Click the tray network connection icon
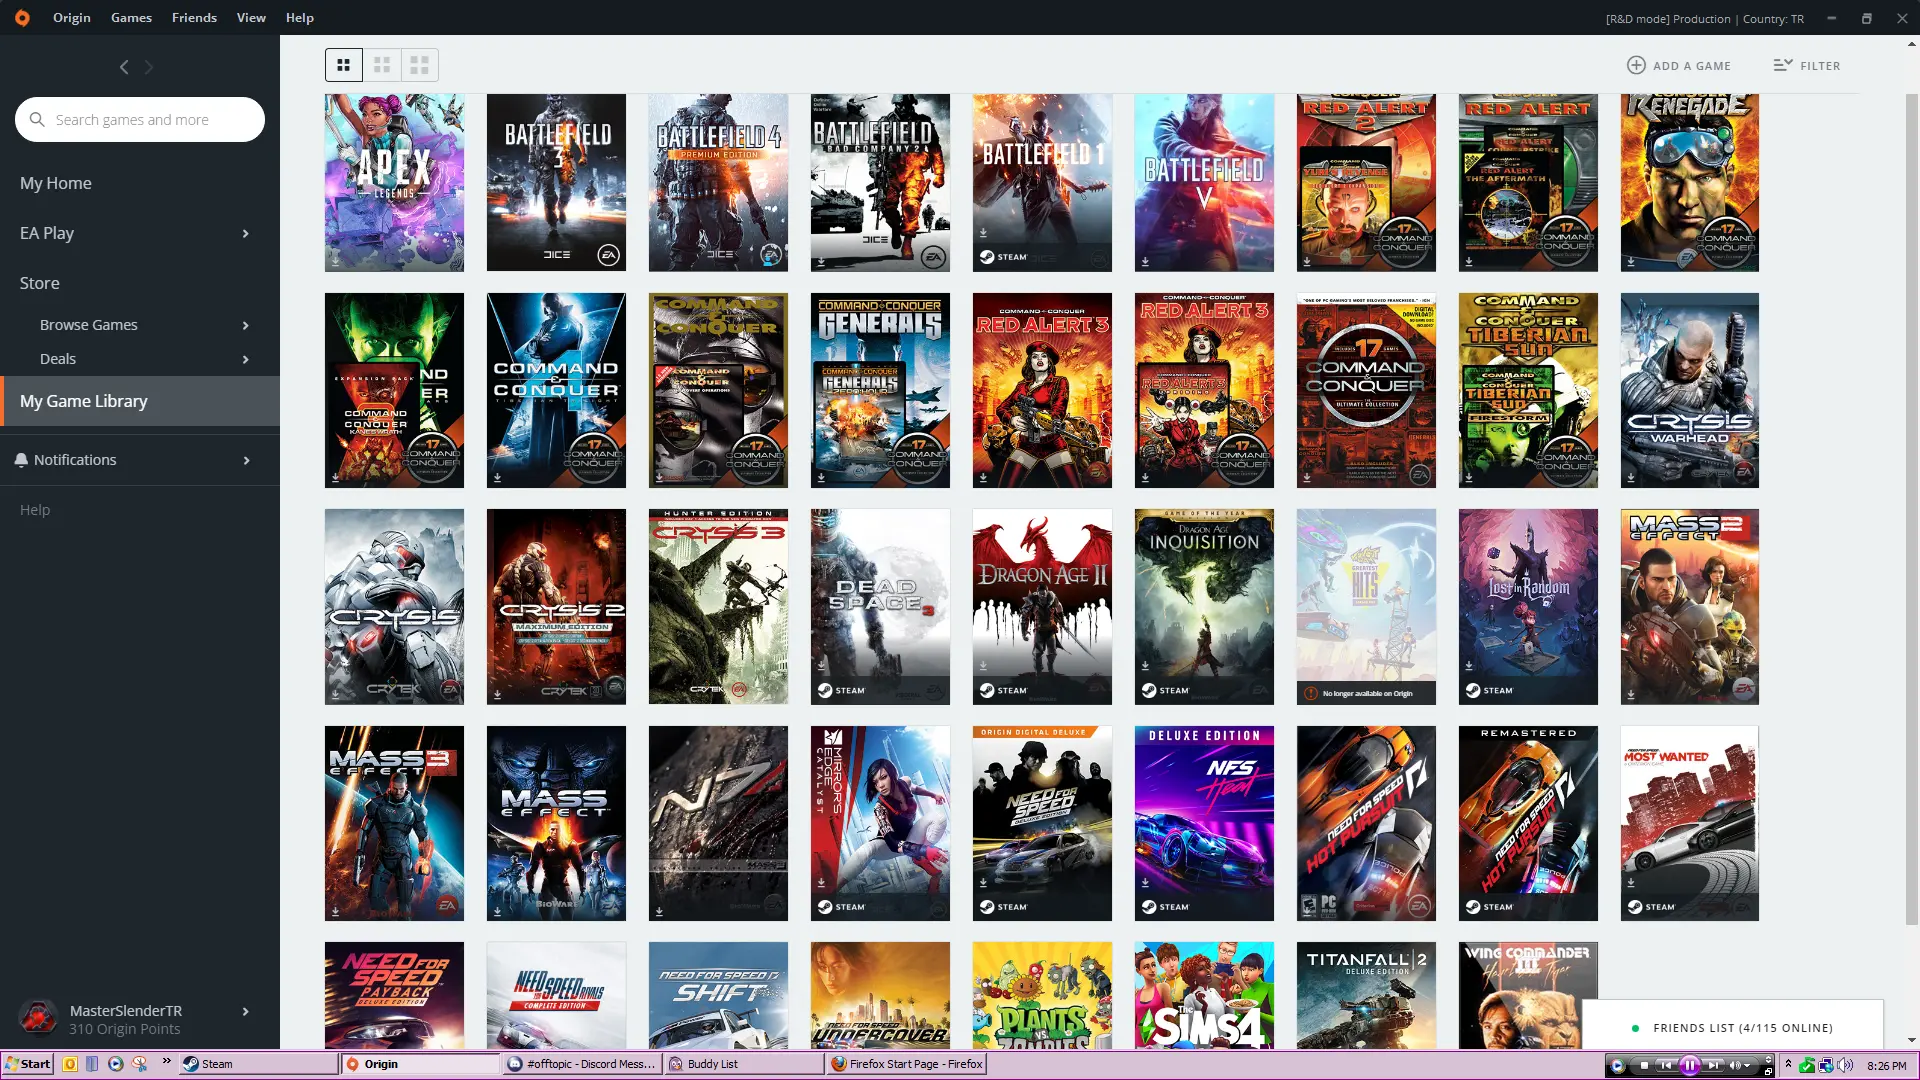 click(x=1826, y=1065)
